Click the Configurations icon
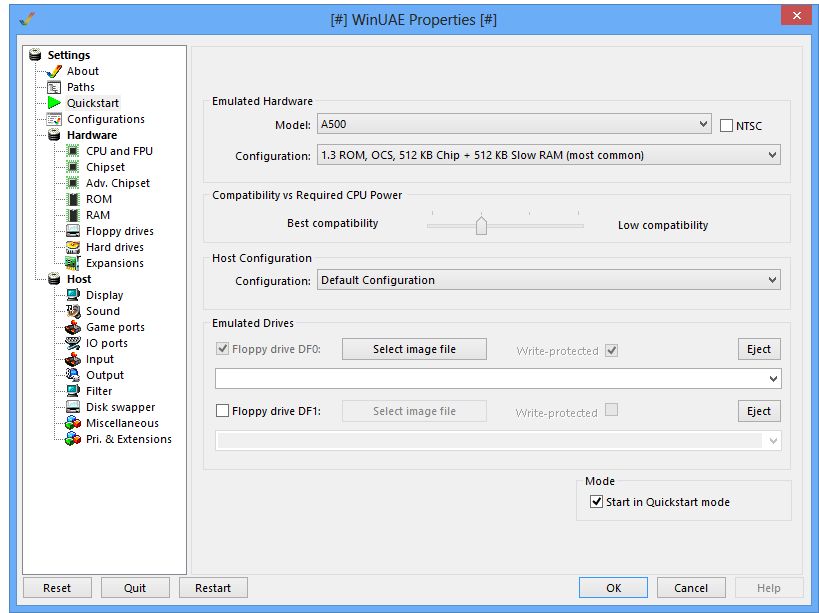Image resolution: width=819 pixels, height=613 pixels. pos(54,119)
